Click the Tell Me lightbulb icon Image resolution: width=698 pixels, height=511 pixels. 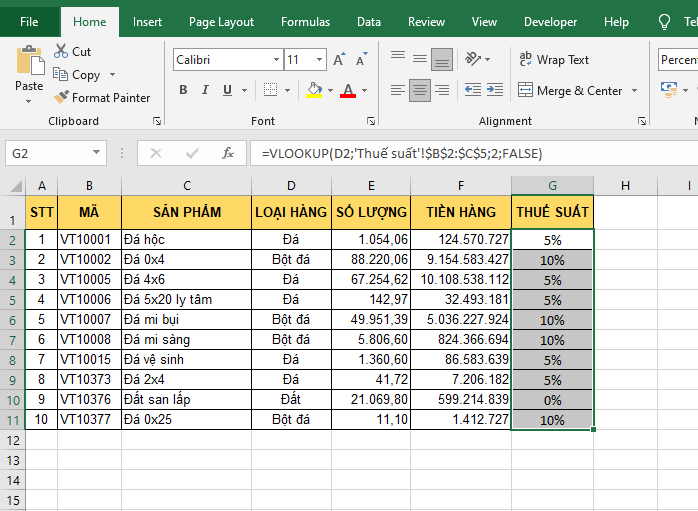(664, 22)
